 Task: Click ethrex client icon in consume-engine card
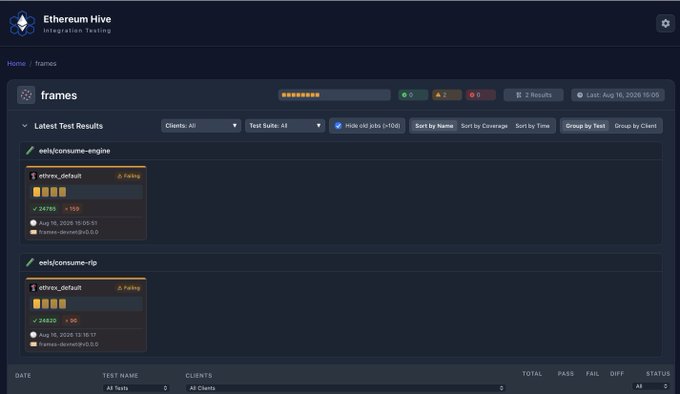(33, 176)
